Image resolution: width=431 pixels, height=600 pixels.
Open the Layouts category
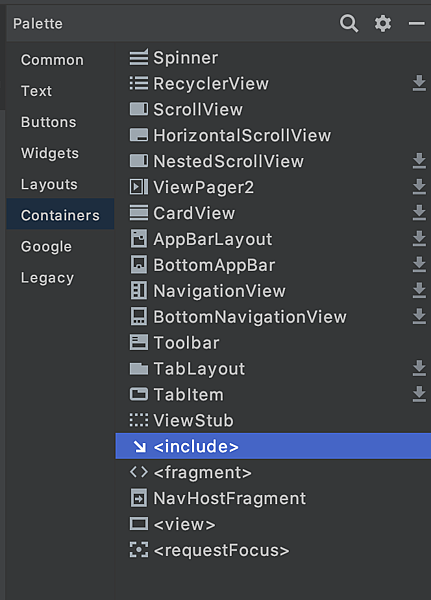point(49,184)
